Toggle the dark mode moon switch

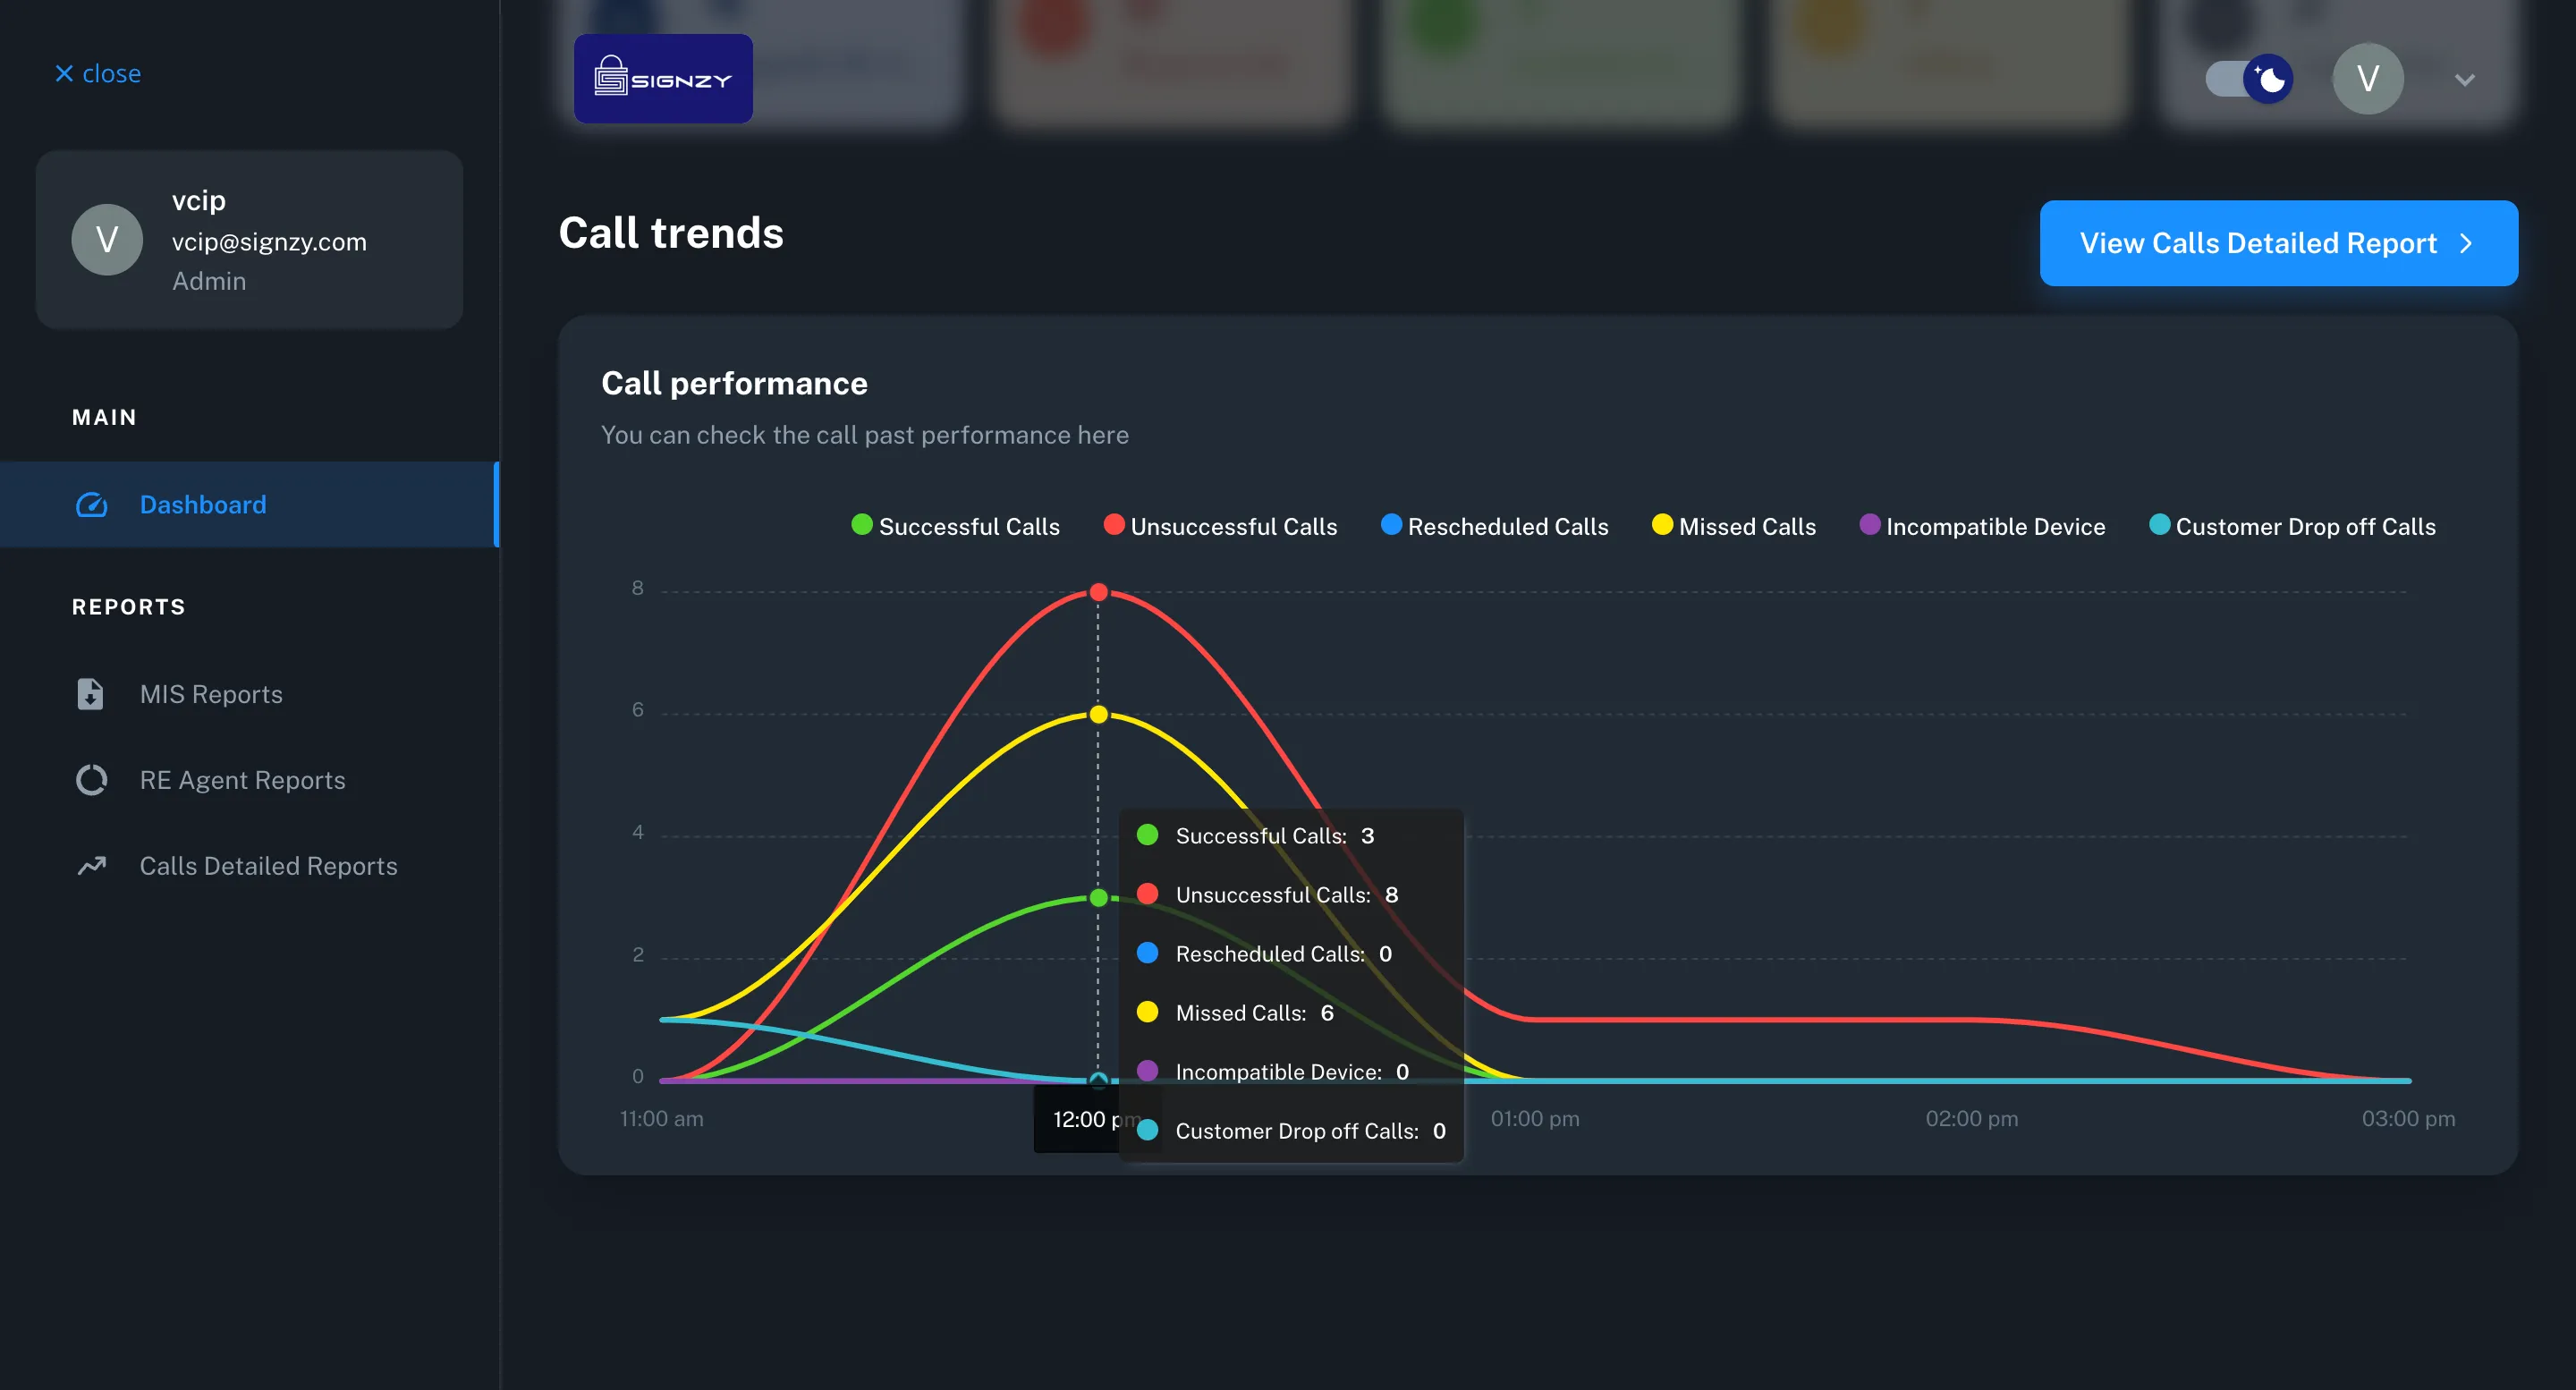click(x=2249, y=79)
